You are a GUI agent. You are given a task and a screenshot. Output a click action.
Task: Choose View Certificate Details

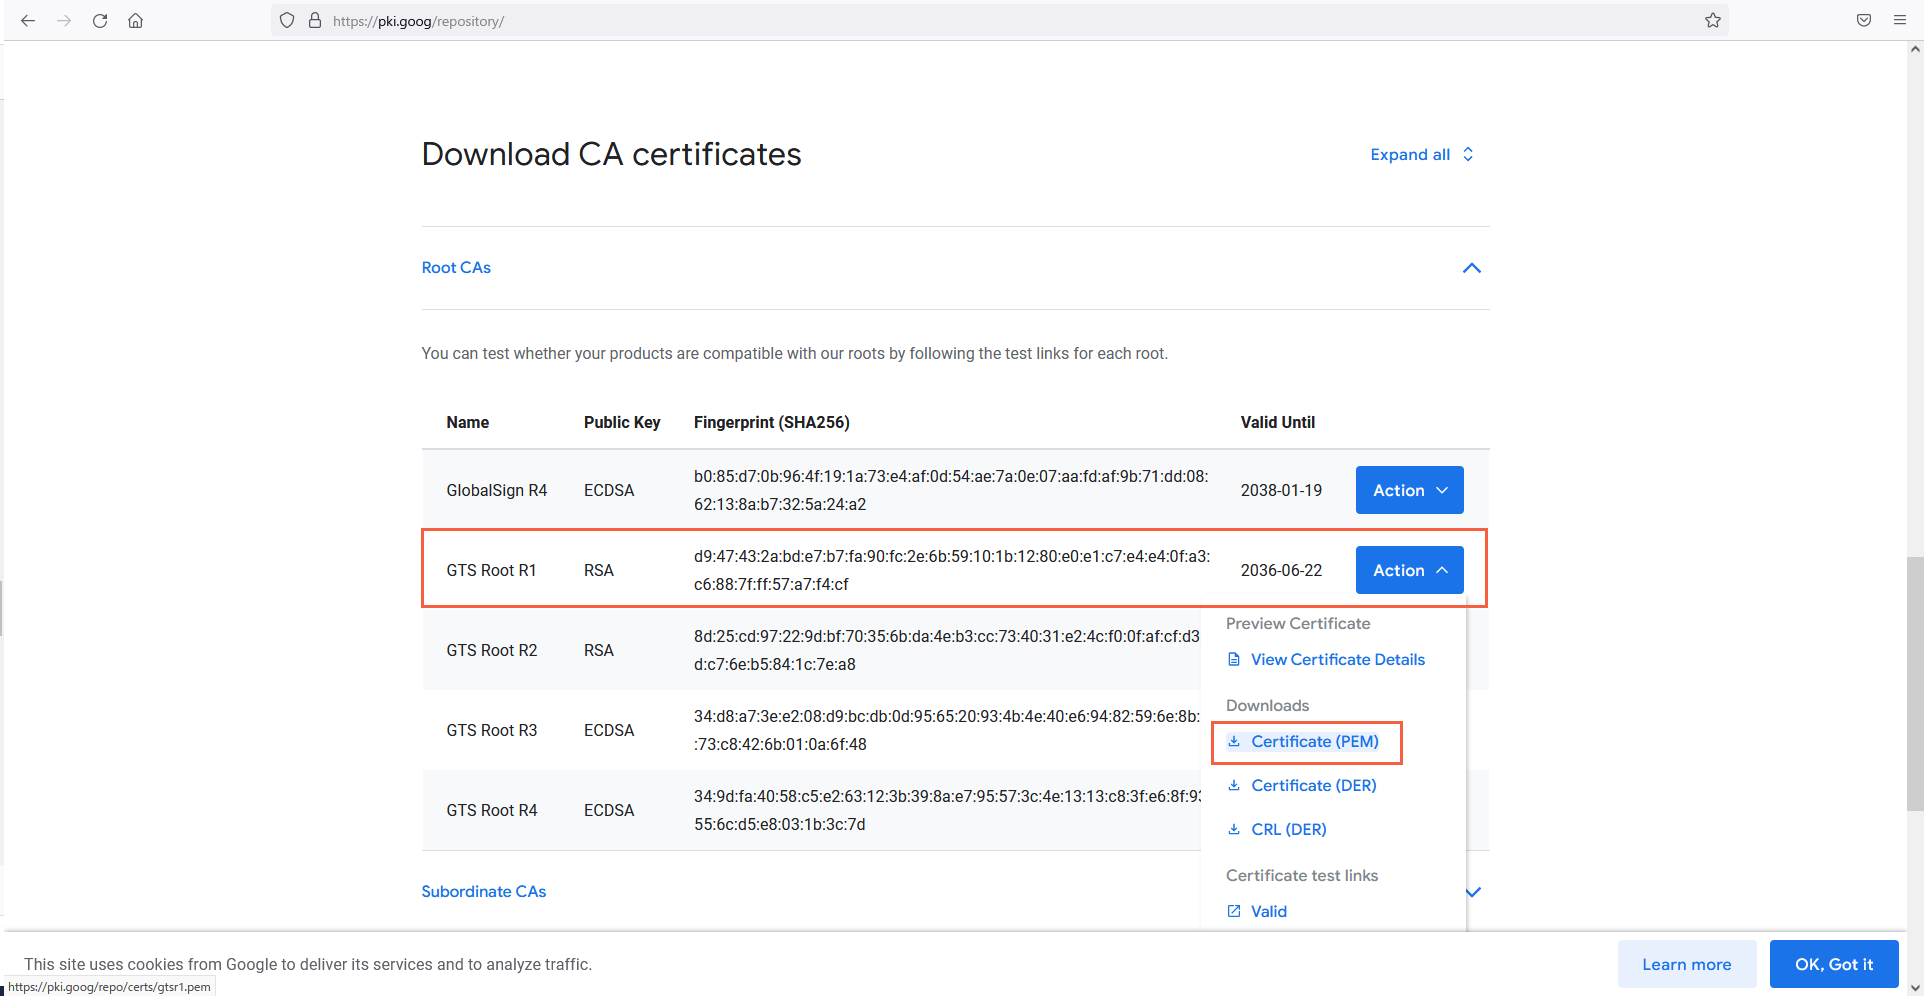pos(1337,659)
